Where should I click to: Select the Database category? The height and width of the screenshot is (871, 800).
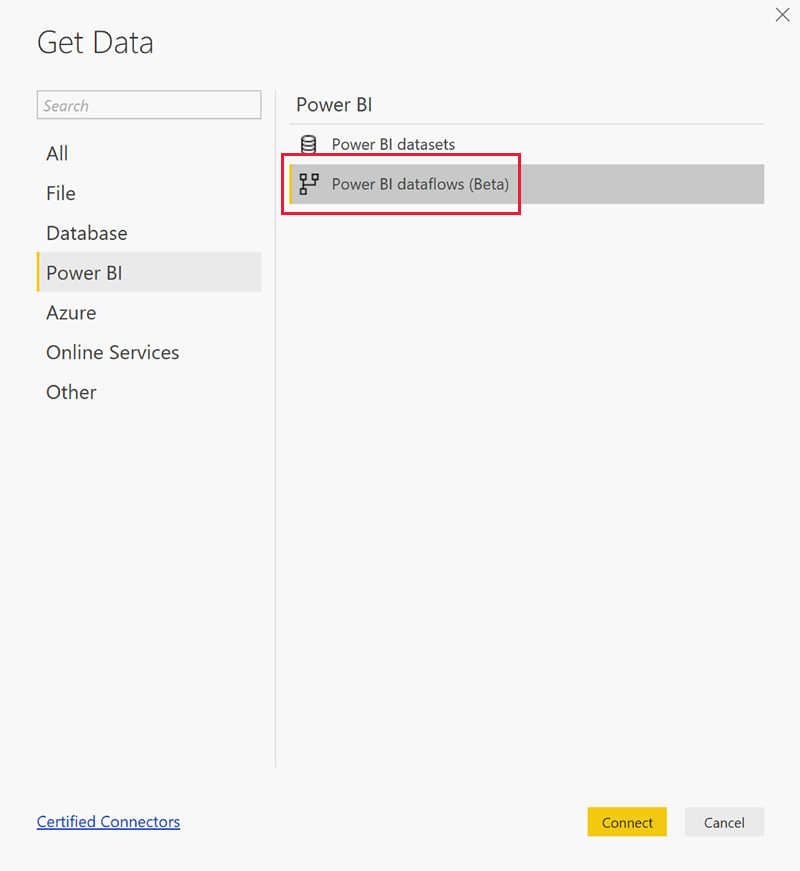[x=149, y=233]
